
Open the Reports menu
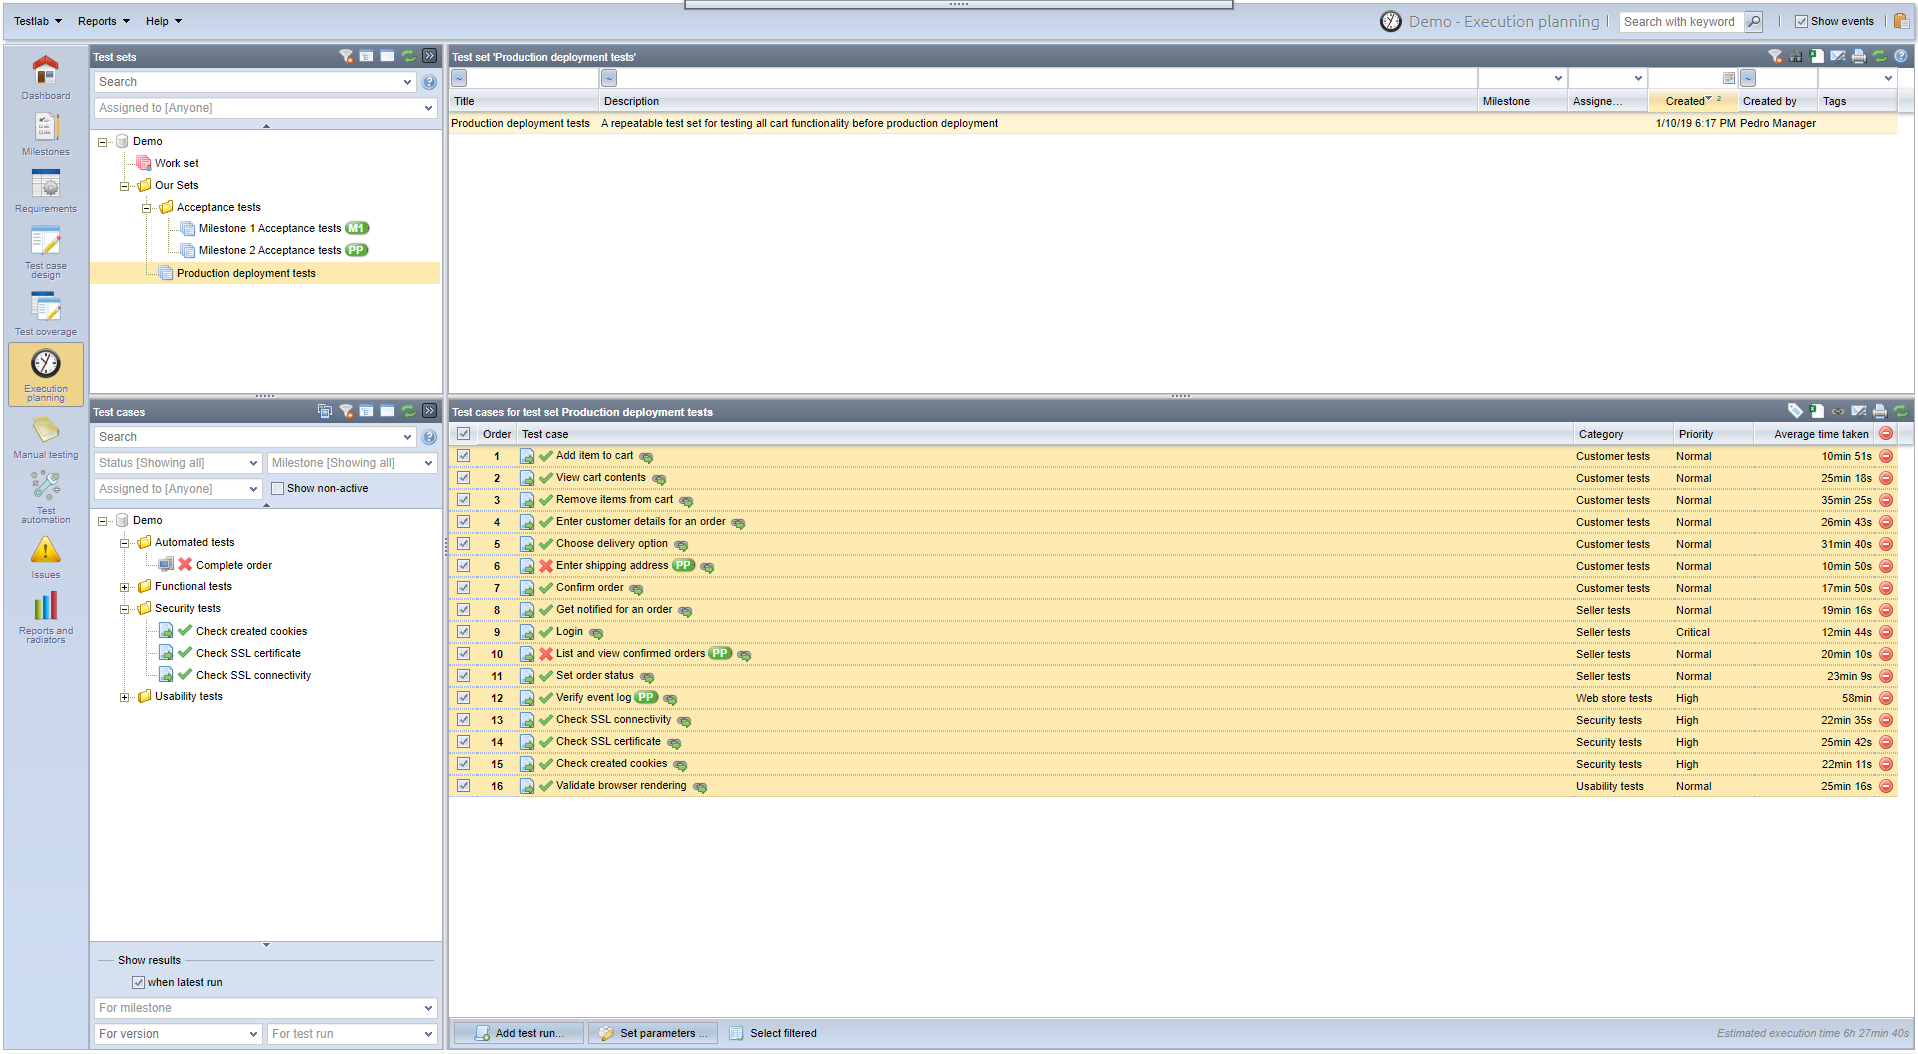click(x=104, y=21)
